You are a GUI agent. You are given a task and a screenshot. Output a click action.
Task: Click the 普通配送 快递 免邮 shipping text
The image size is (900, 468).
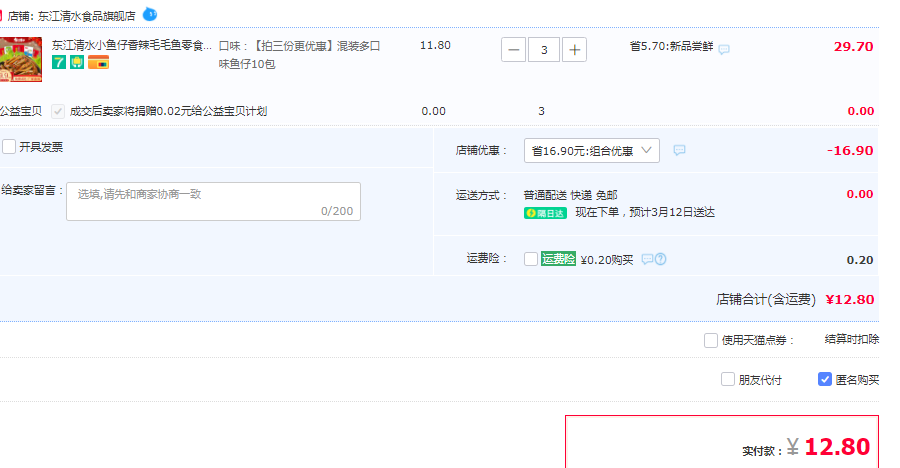571,195
